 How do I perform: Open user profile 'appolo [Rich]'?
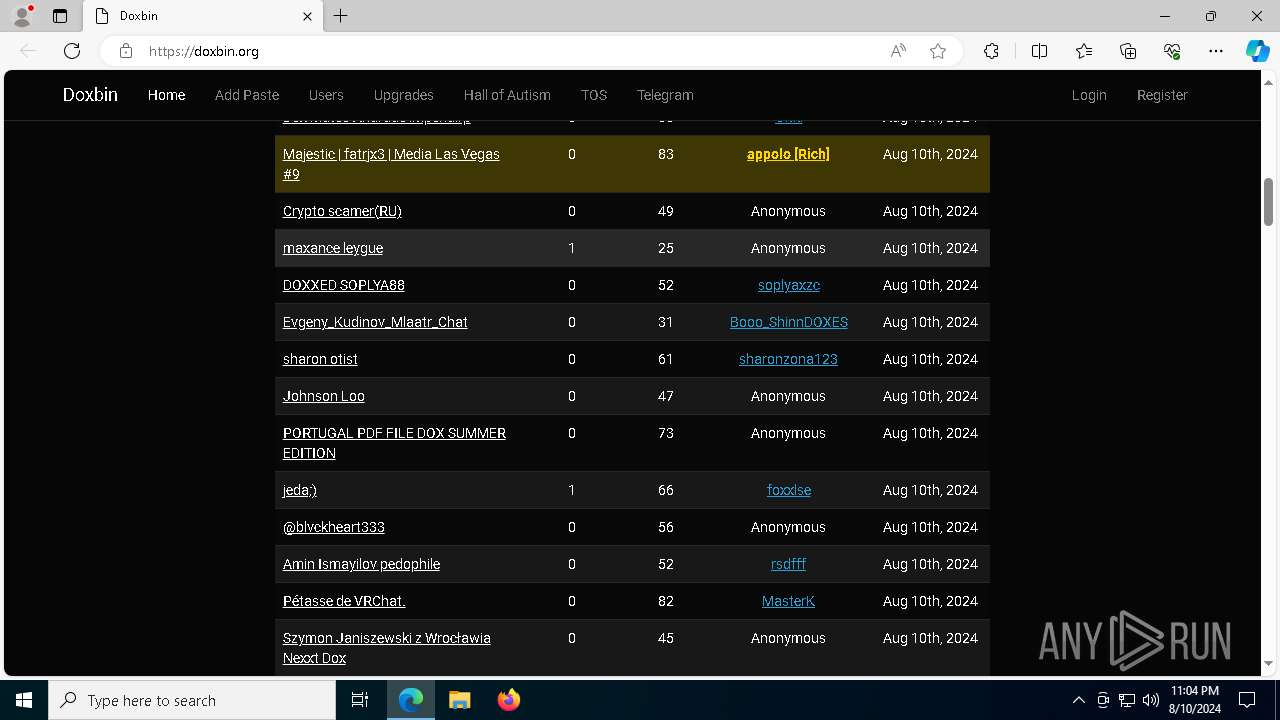click(x=788, y=154)
